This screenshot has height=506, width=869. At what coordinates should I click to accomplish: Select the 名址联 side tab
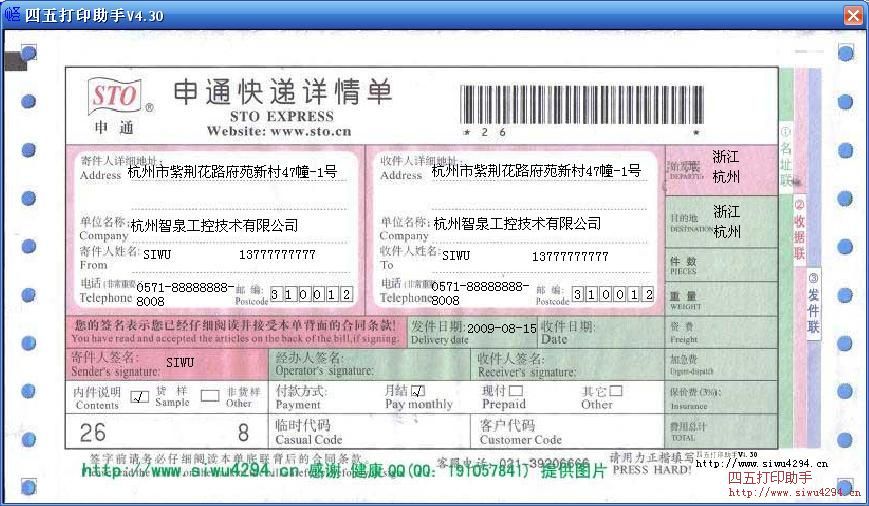pyautogui.click(x=785, y=157)
